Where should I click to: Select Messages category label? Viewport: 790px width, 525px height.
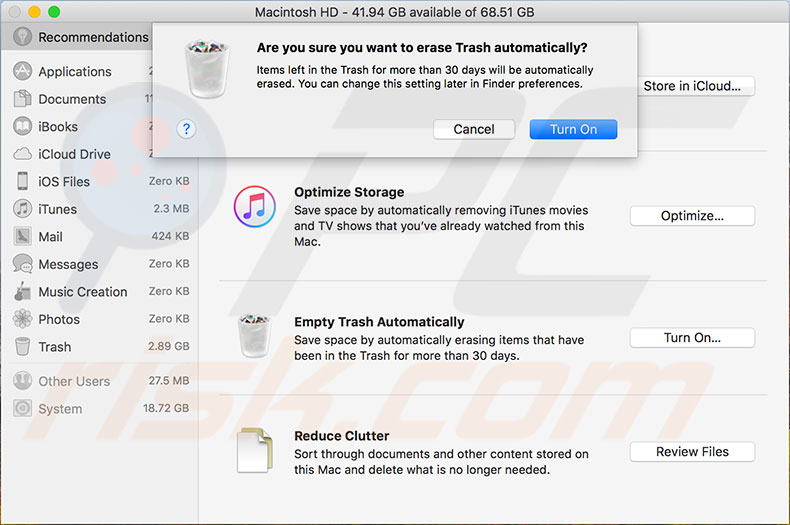[68, 265]
